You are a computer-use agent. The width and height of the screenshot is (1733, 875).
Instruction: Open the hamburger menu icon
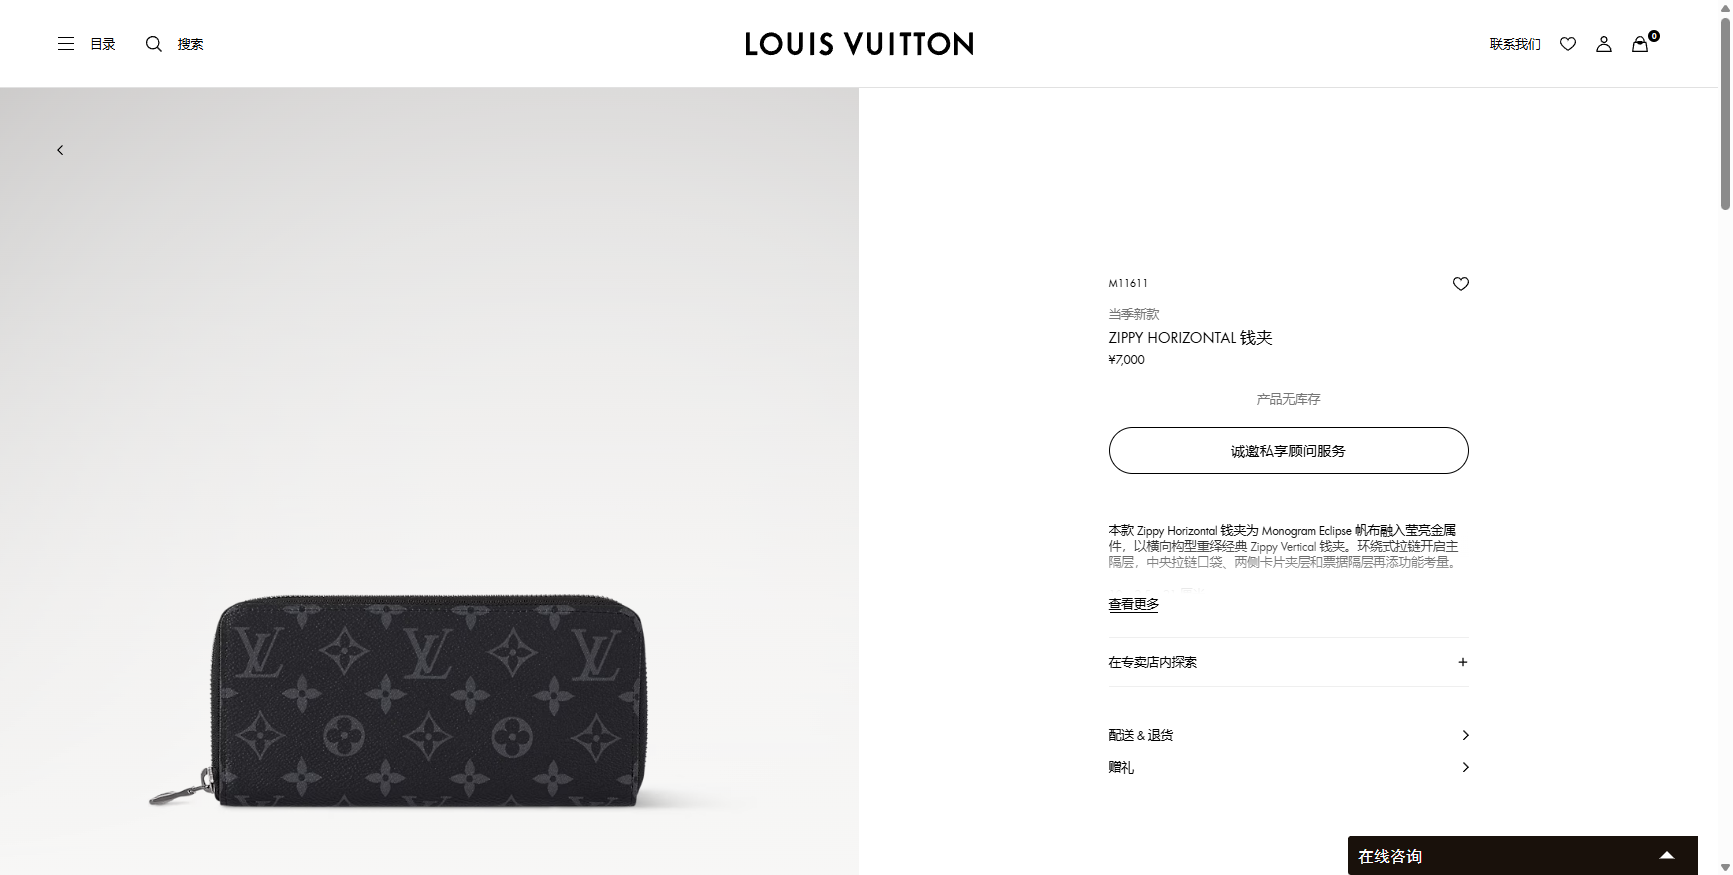pyautogui.click(x=66, y=44)
